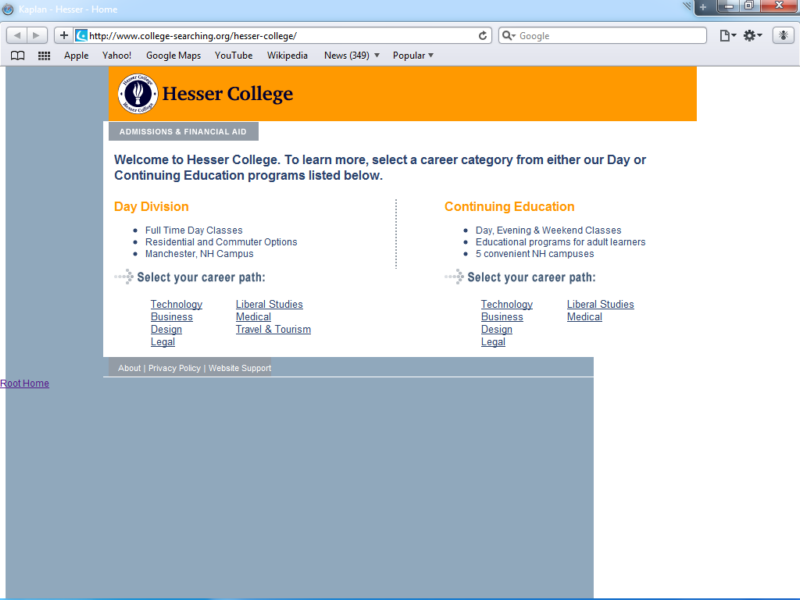Viewport: 800px width, 600px height.
Task: Open Continuing Education Business link
Action: 502,317
